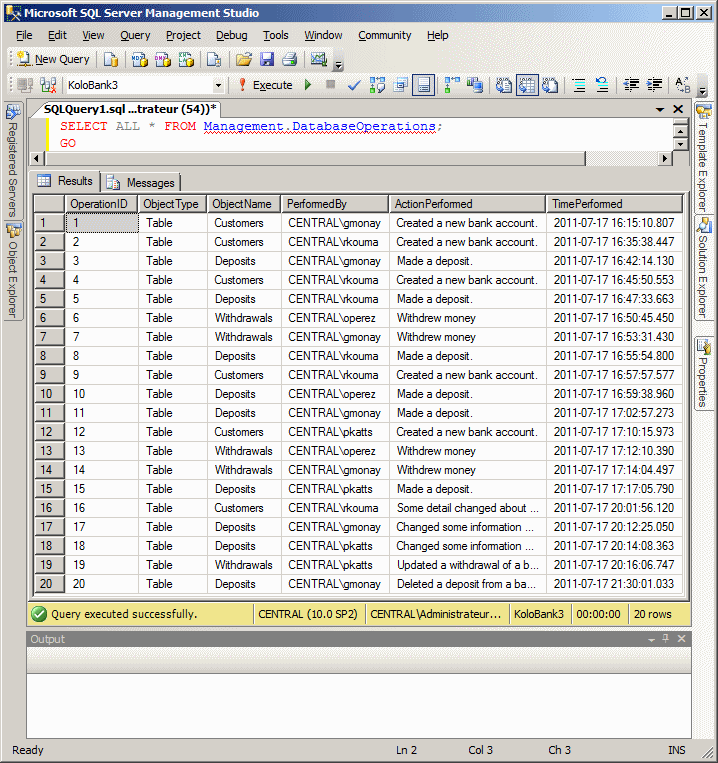Click the green Debug play icon
This screenshot has width=718, height=763.
[308, 85]
